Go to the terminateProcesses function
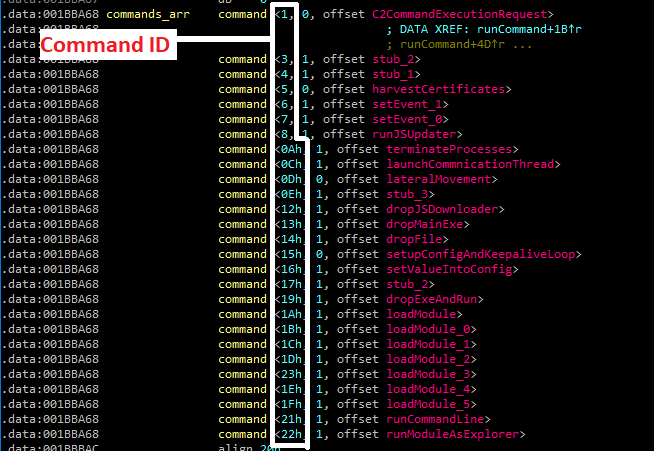 pyautogui.click(x=449, y=149)
